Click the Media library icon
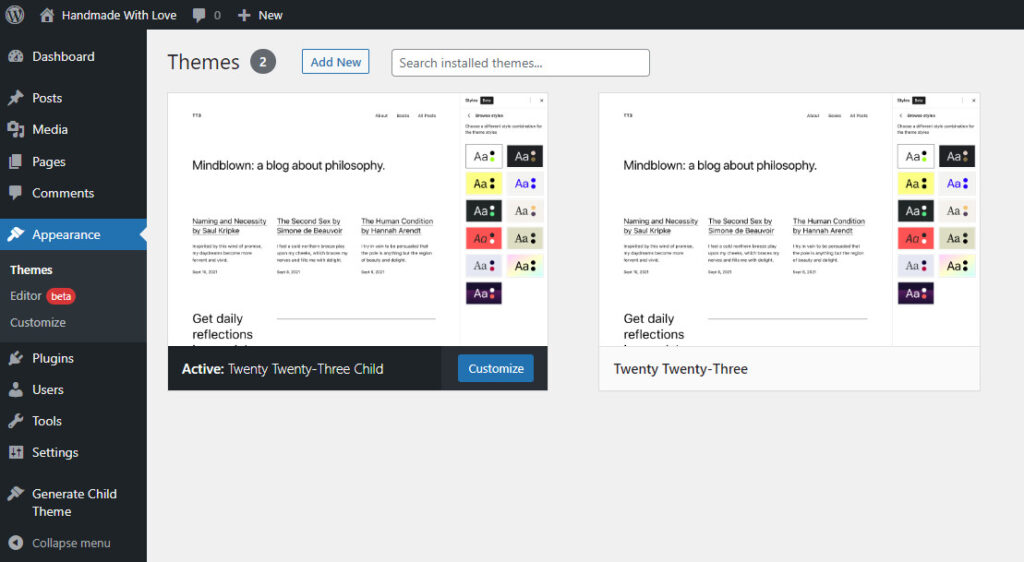 click(x=16, y=129)
